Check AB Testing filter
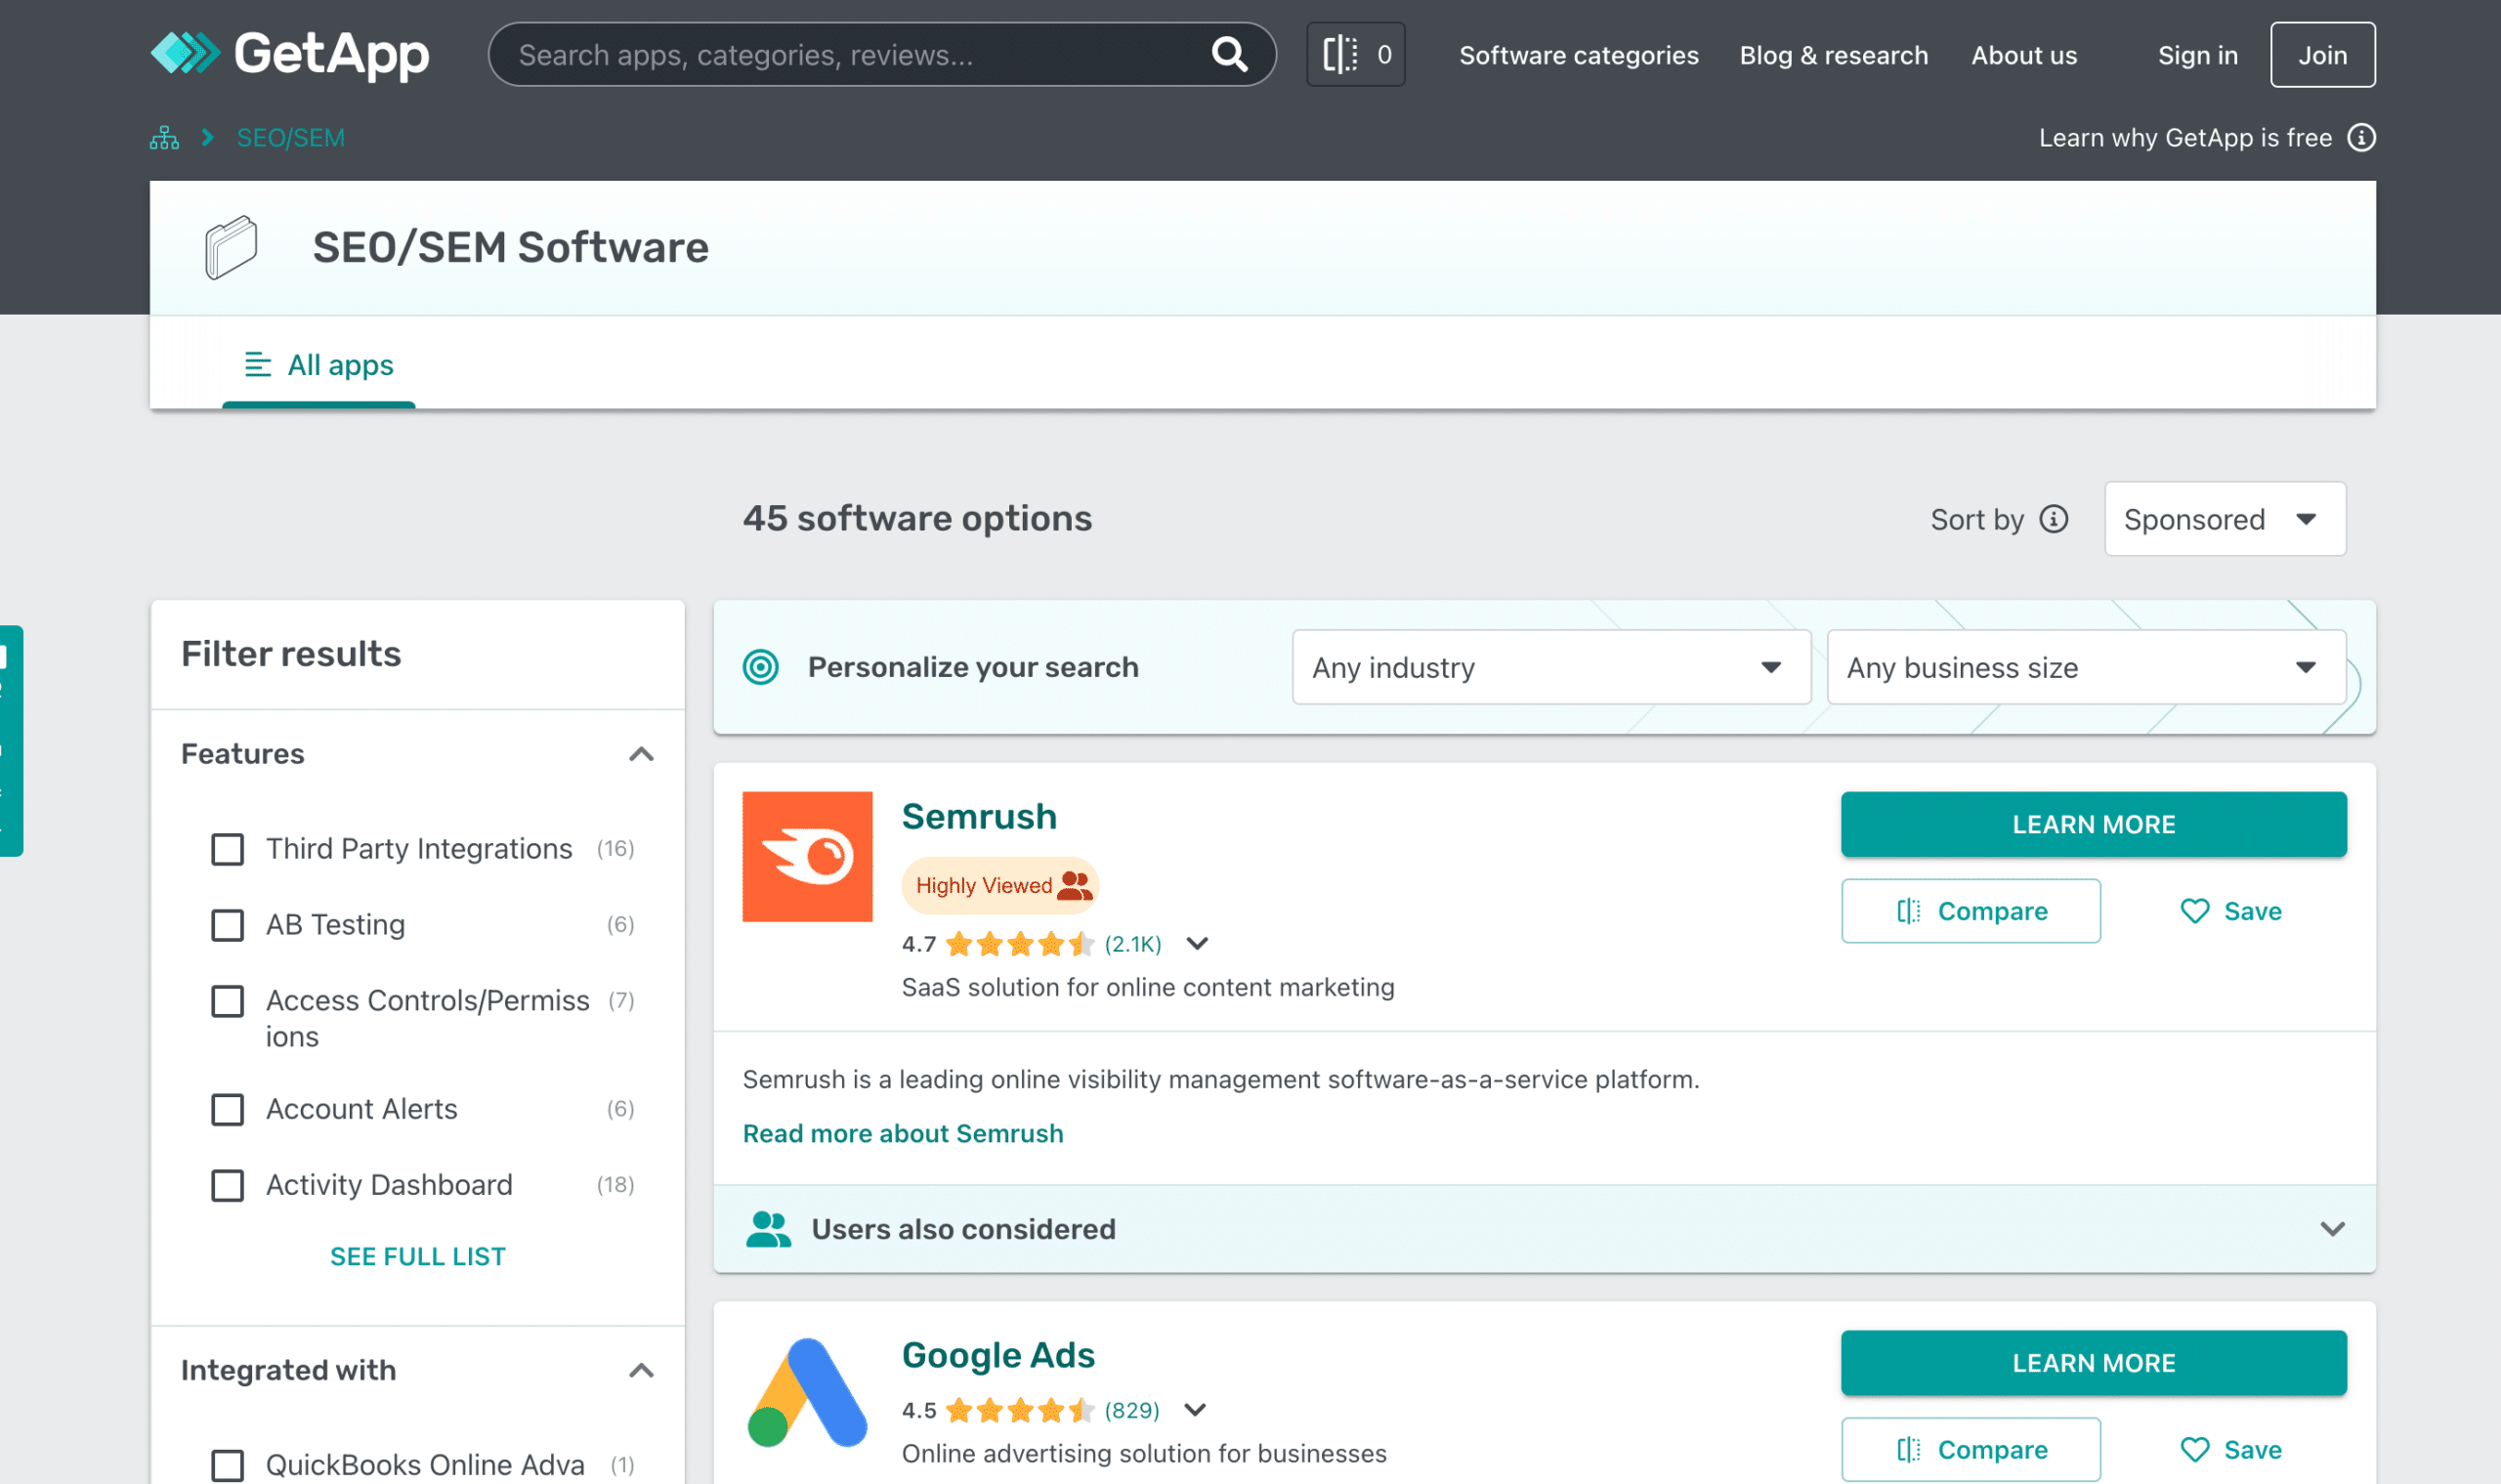 coord(227,925)
